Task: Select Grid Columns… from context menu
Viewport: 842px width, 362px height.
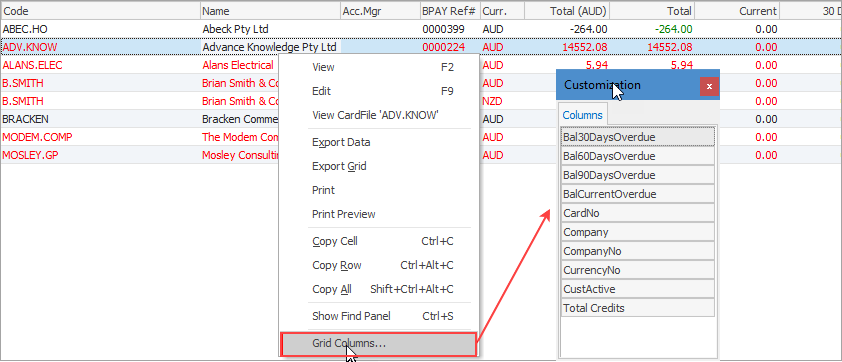Action: [379, 344]
